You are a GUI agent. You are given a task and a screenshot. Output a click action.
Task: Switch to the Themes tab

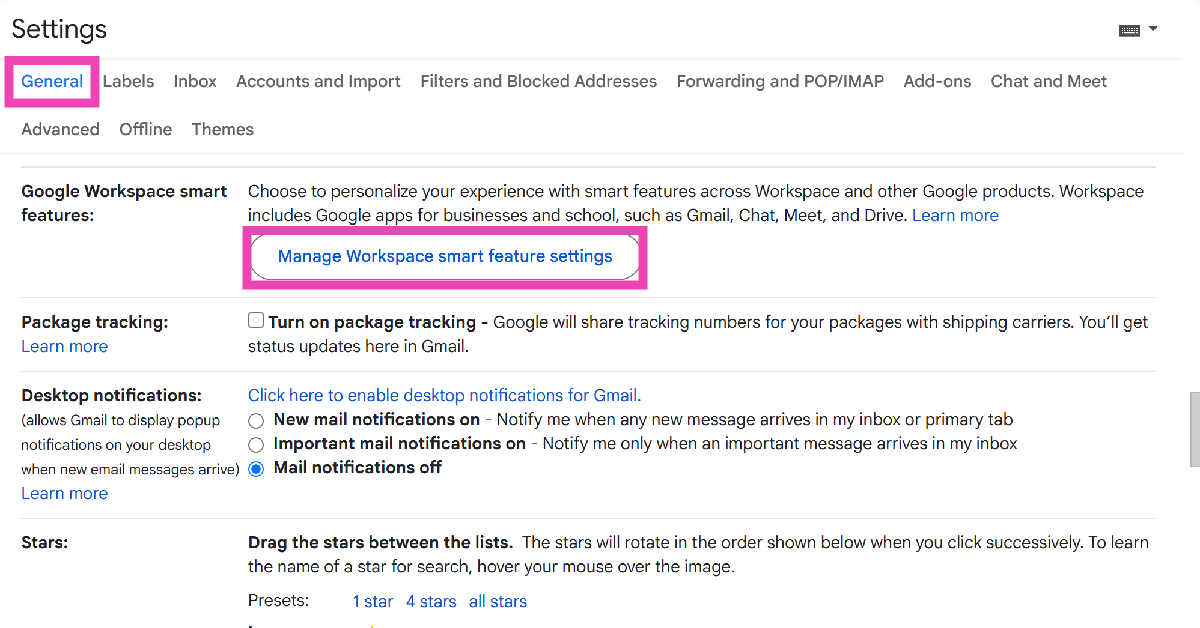pyautogui.click(x=222, y=129)
